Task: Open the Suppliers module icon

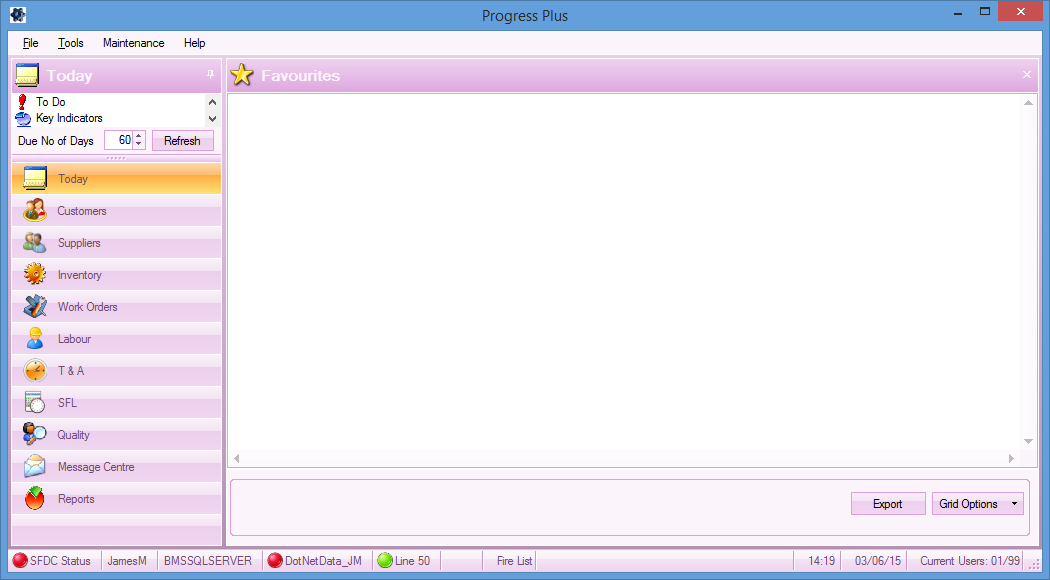Action: [x=35, y=243]
